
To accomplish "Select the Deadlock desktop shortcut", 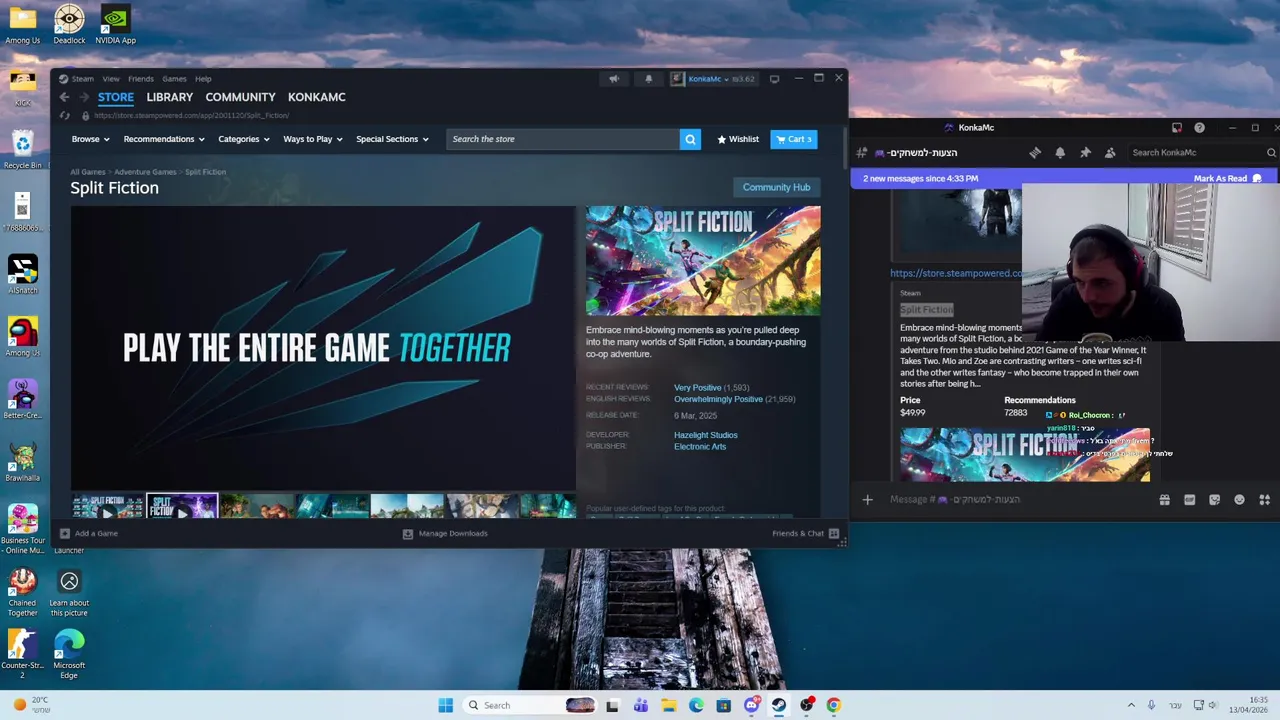I will pos(69,24).
